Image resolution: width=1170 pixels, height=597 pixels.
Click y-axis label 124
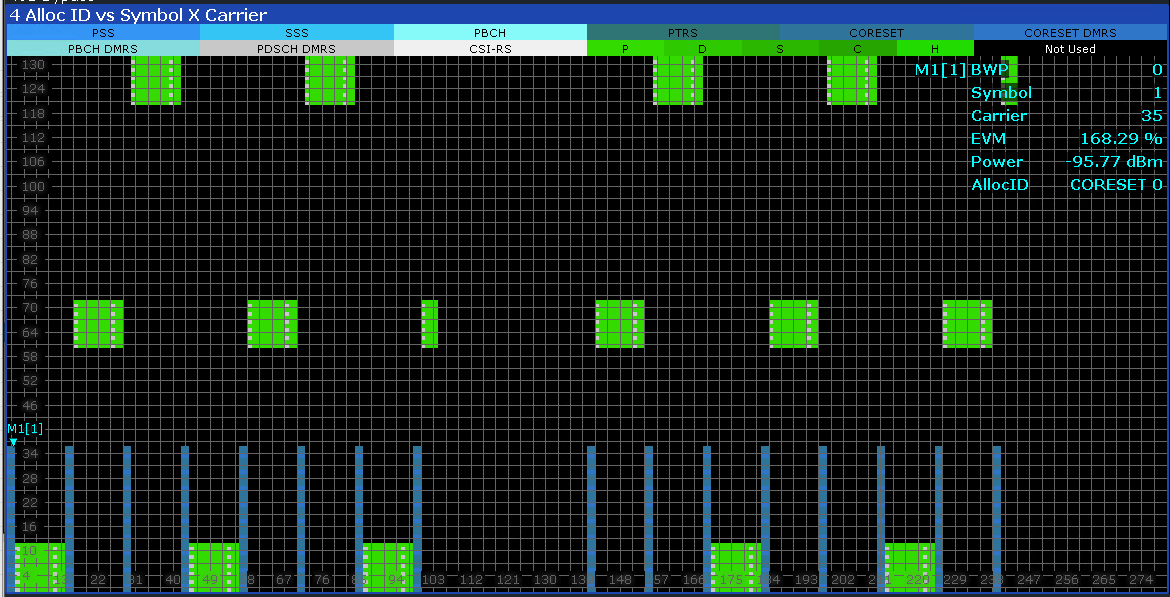34,89
